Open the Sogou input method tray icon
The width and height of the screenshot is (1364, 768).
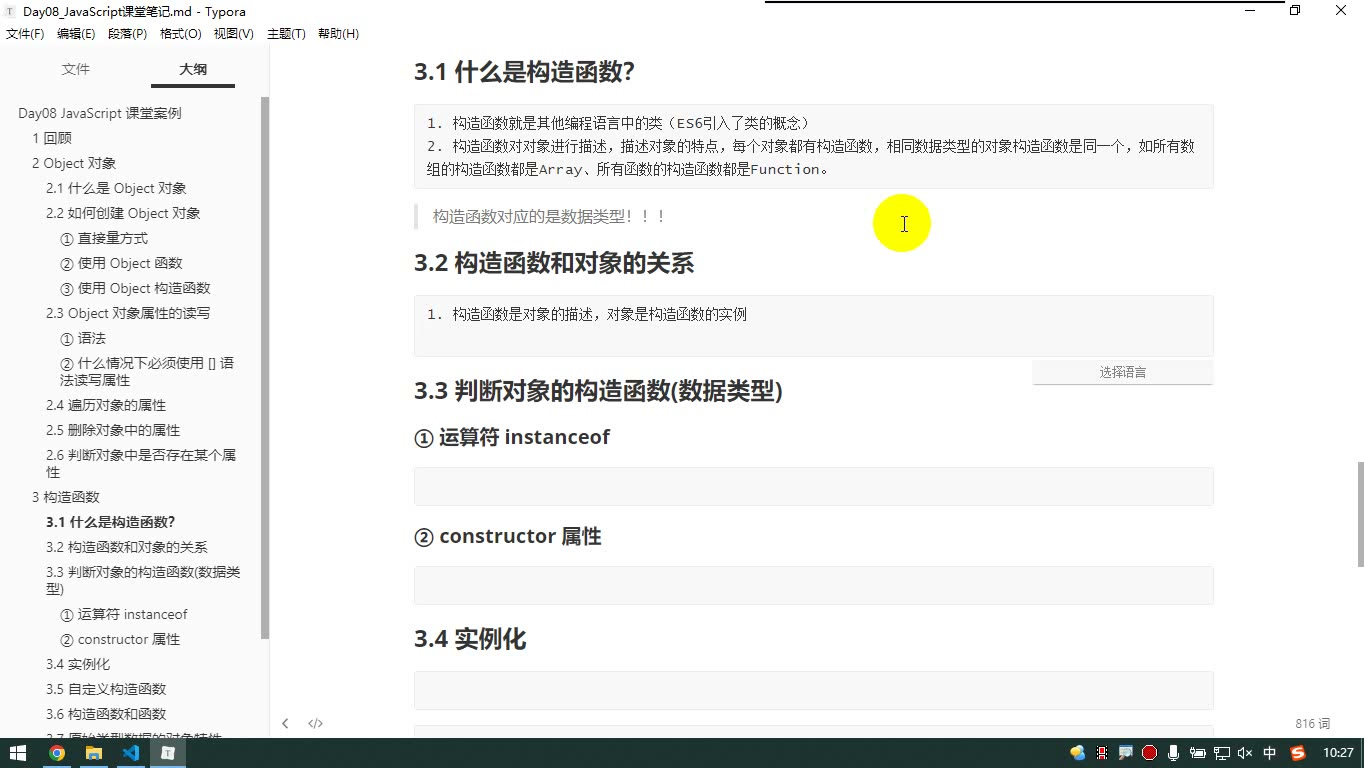pyautogui.click(x=1298, y=753)
